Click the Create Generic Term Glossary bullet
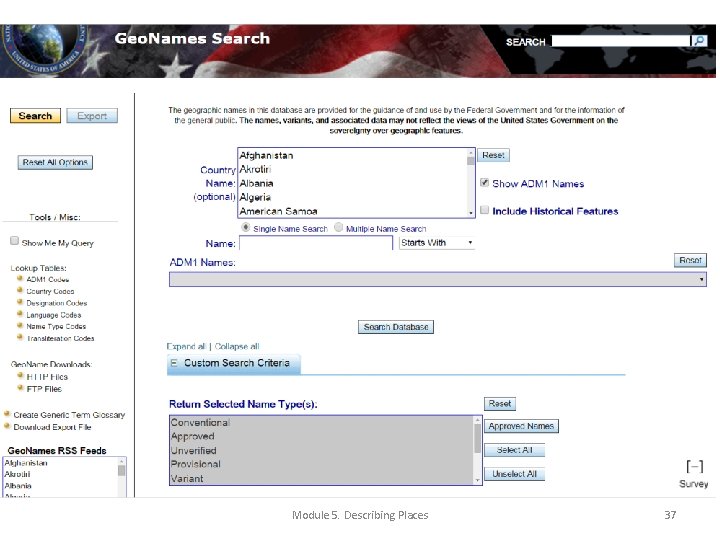Screen dimensions: 720x540 click(7, 414)
